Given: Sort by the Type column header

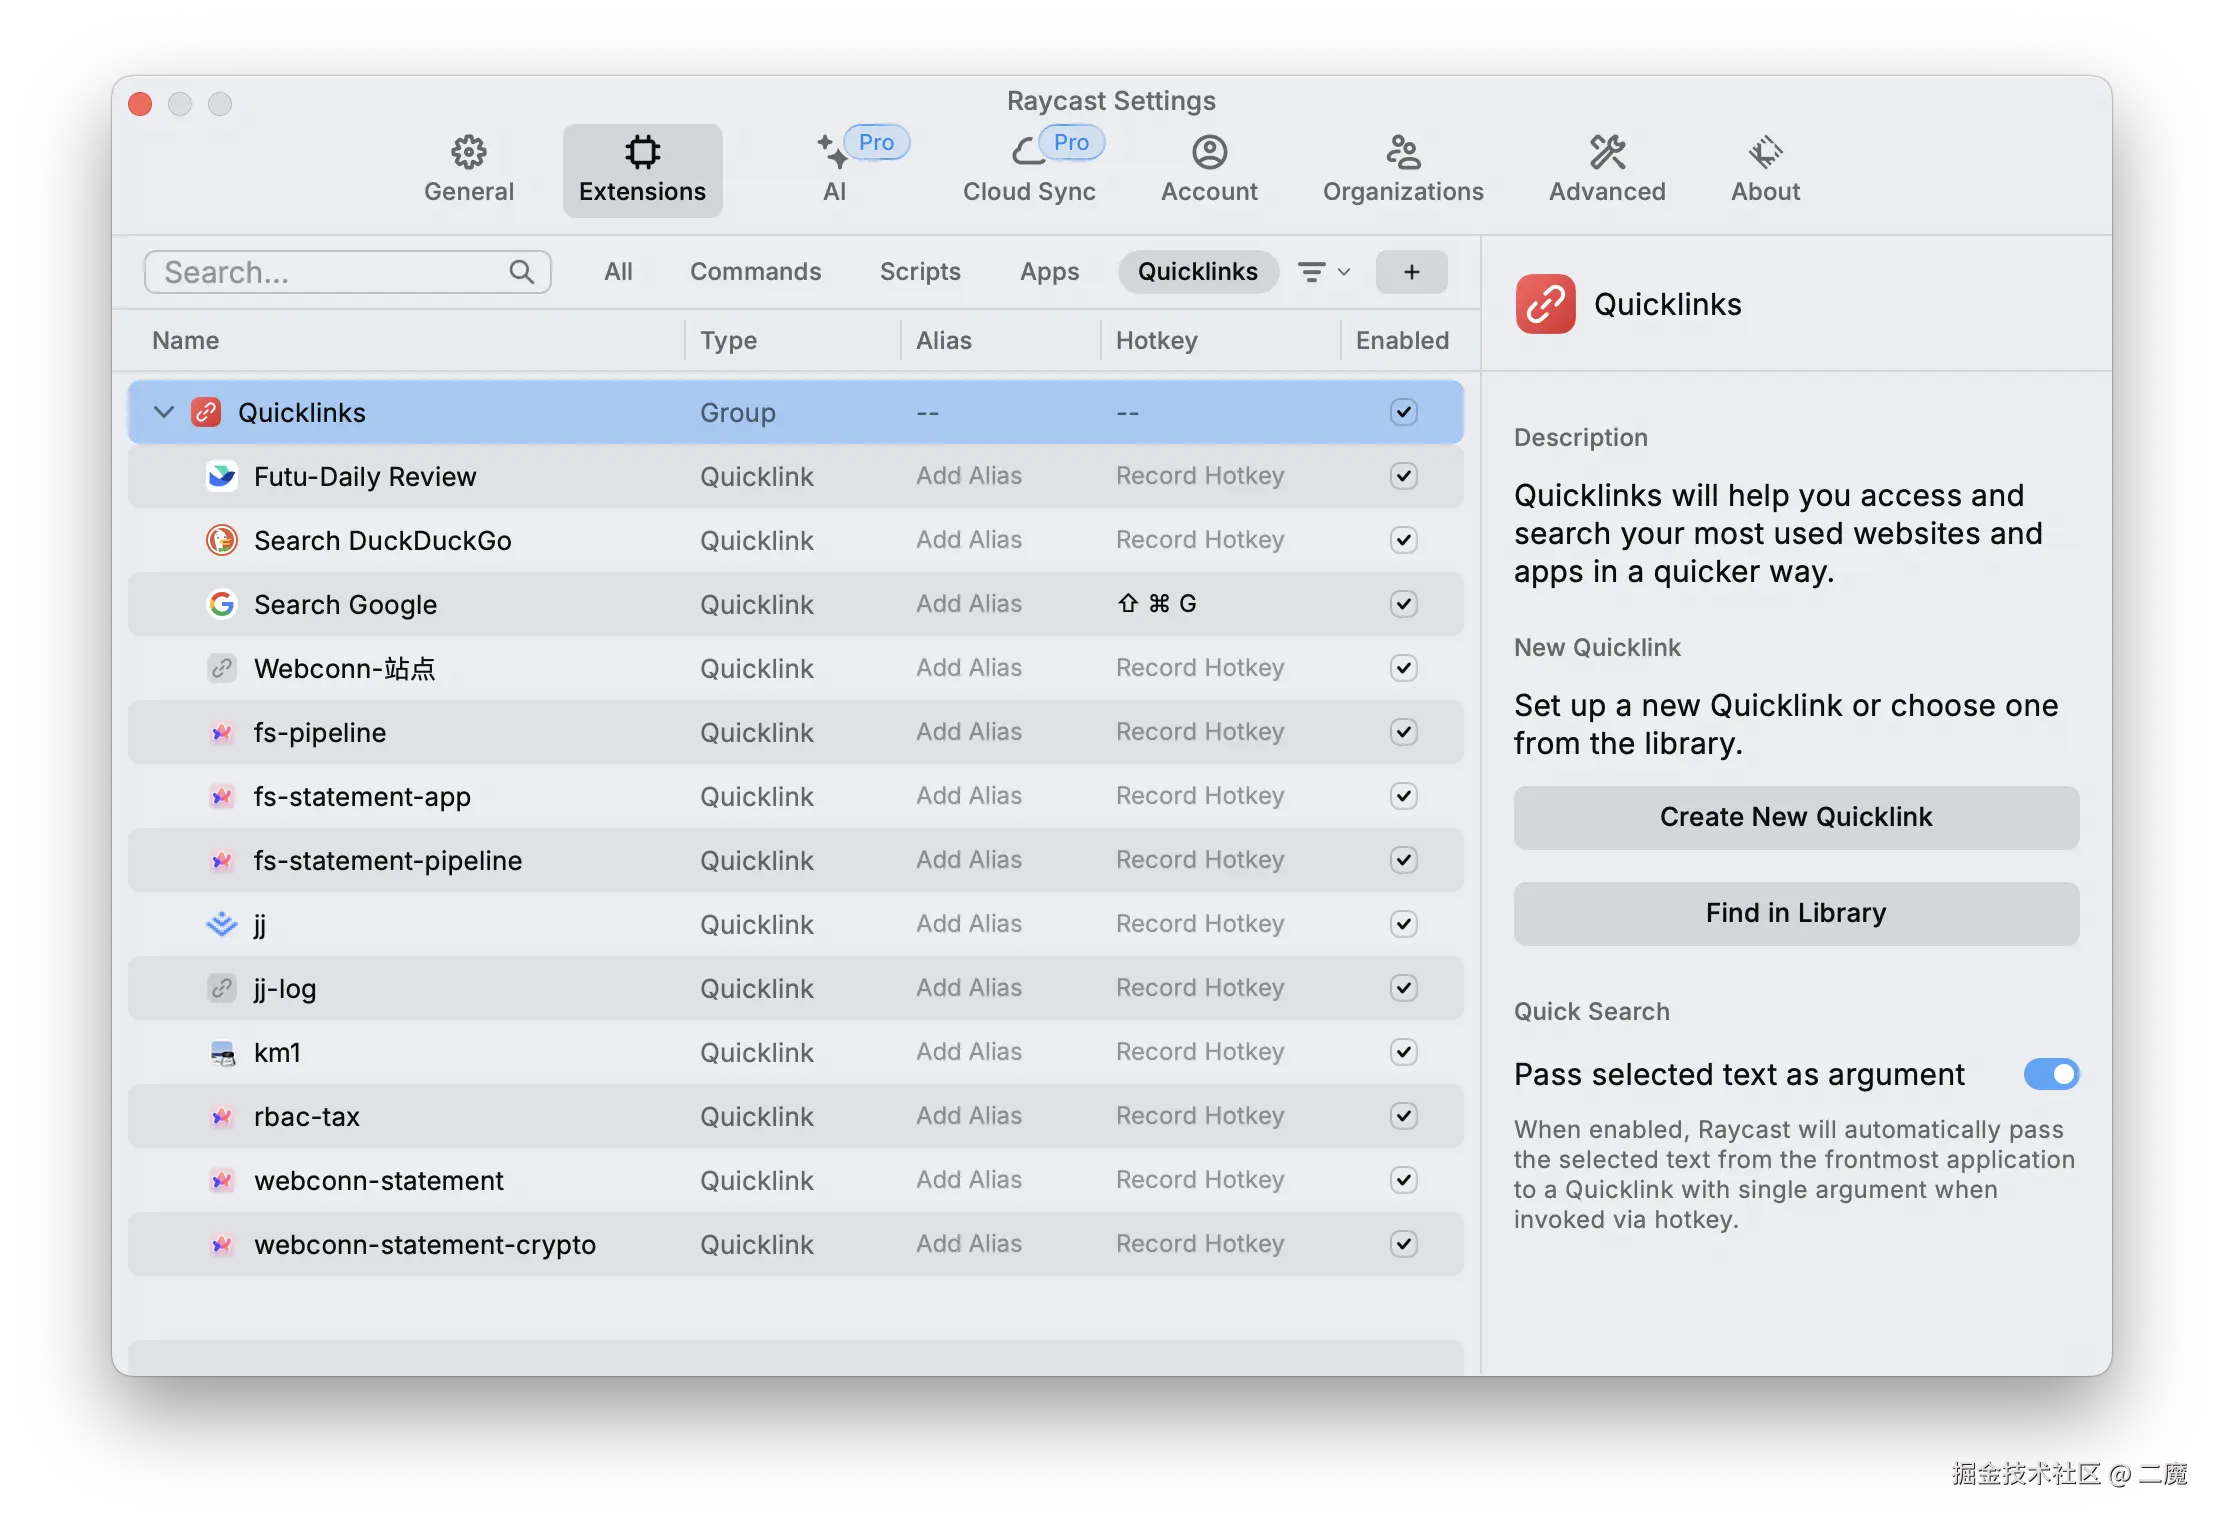Looking at the screenshot, I should point(728,340).
